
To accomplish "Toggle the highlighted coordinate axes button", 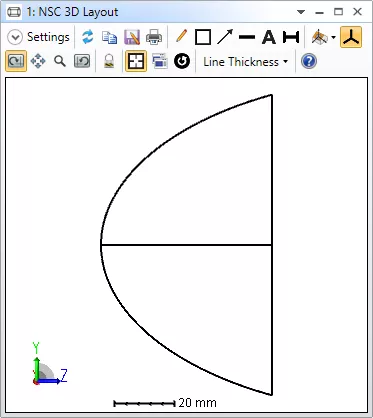I will pyautogui.click(x=351, y=37).
